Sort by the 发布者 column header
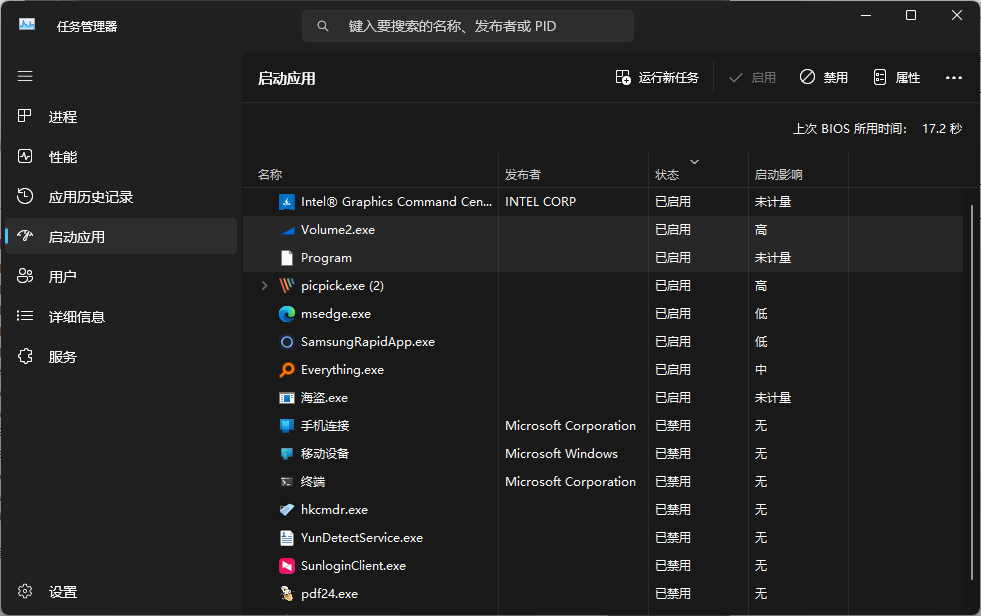Image resolution: width=981 pixels, height=616 pixels. click(522, 174)
